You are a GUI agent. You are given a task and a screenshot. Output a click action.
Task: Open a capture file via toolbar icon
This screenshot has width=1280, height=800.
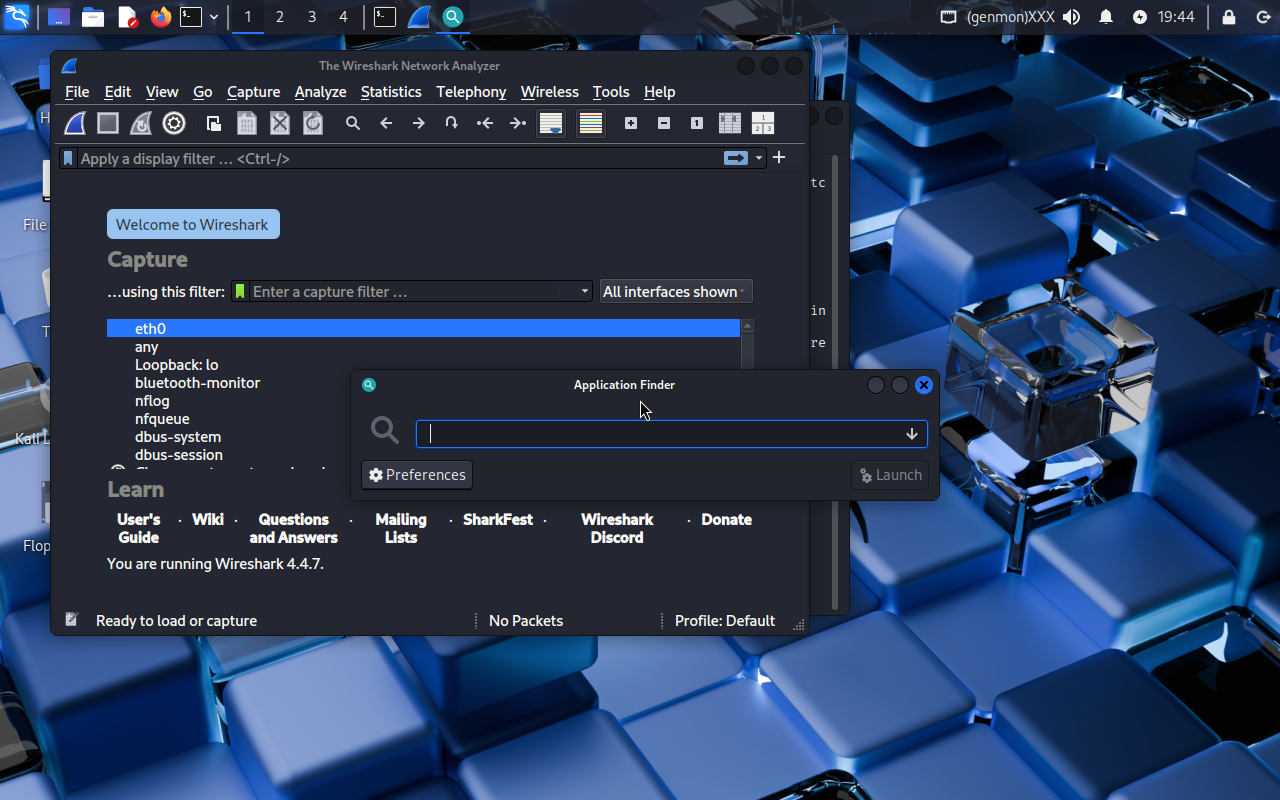click(x=214, y=123)
